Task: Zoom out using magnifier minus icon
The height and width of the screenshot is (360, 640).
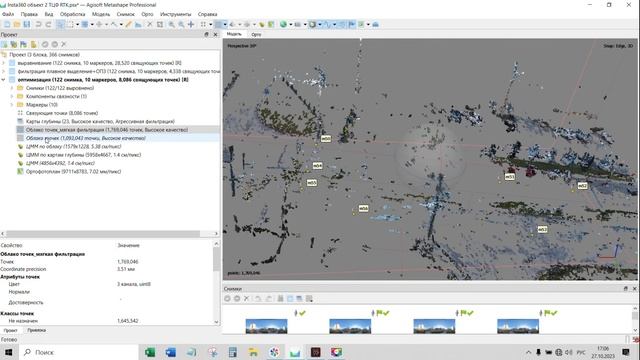Action: point(181,24)
